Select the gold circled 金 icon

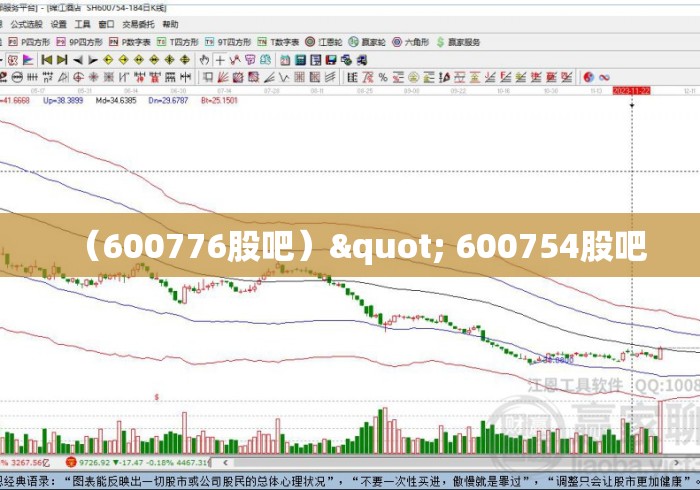click(x=413, y=77)
